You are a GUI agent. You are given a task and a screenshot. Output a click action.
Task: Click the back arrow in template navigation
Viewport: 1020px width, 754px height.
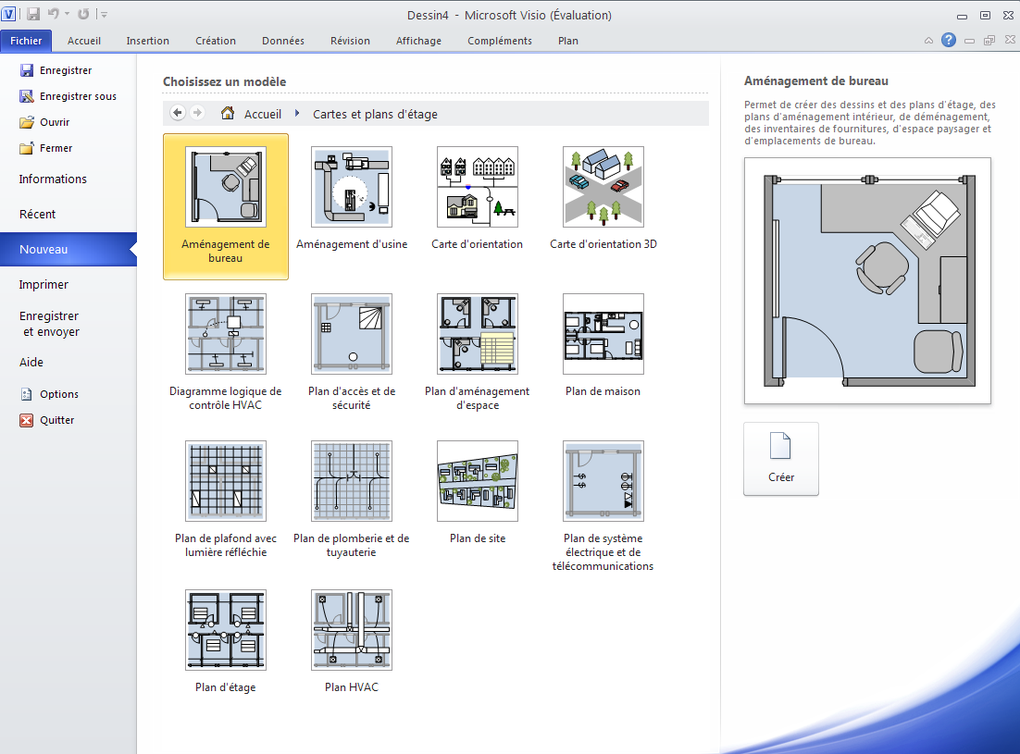coord(178,113)
